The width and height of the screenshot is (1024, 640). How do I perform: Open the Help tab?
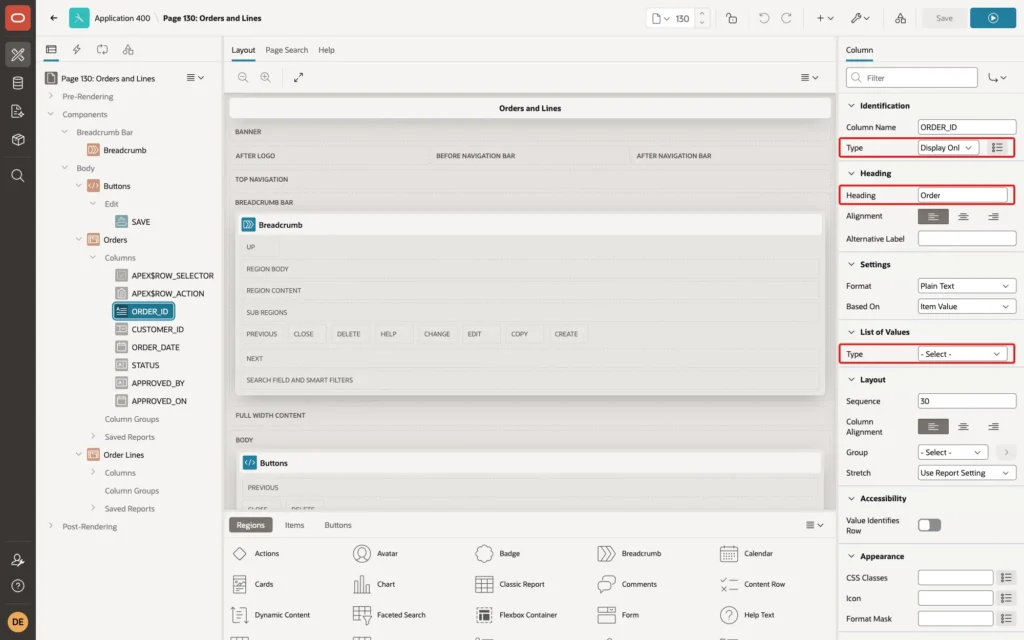[x=327, y=50]
